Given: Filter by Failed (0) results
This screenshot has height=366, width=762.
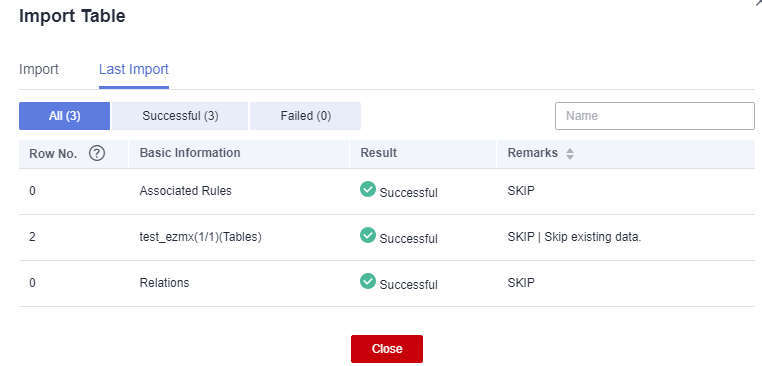Looking at the screenshot, I should click(306, 116).
